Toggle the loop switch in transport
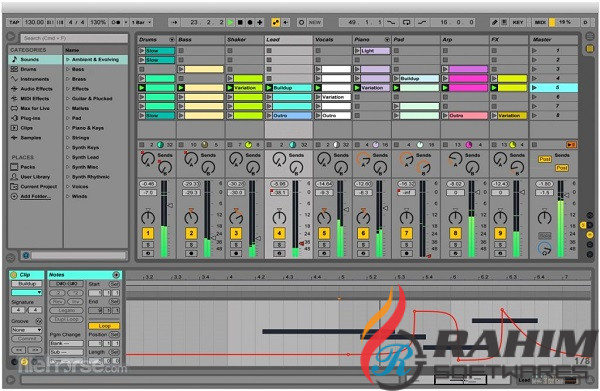Viewport: 600px width, 391px height. coord(406,23)
